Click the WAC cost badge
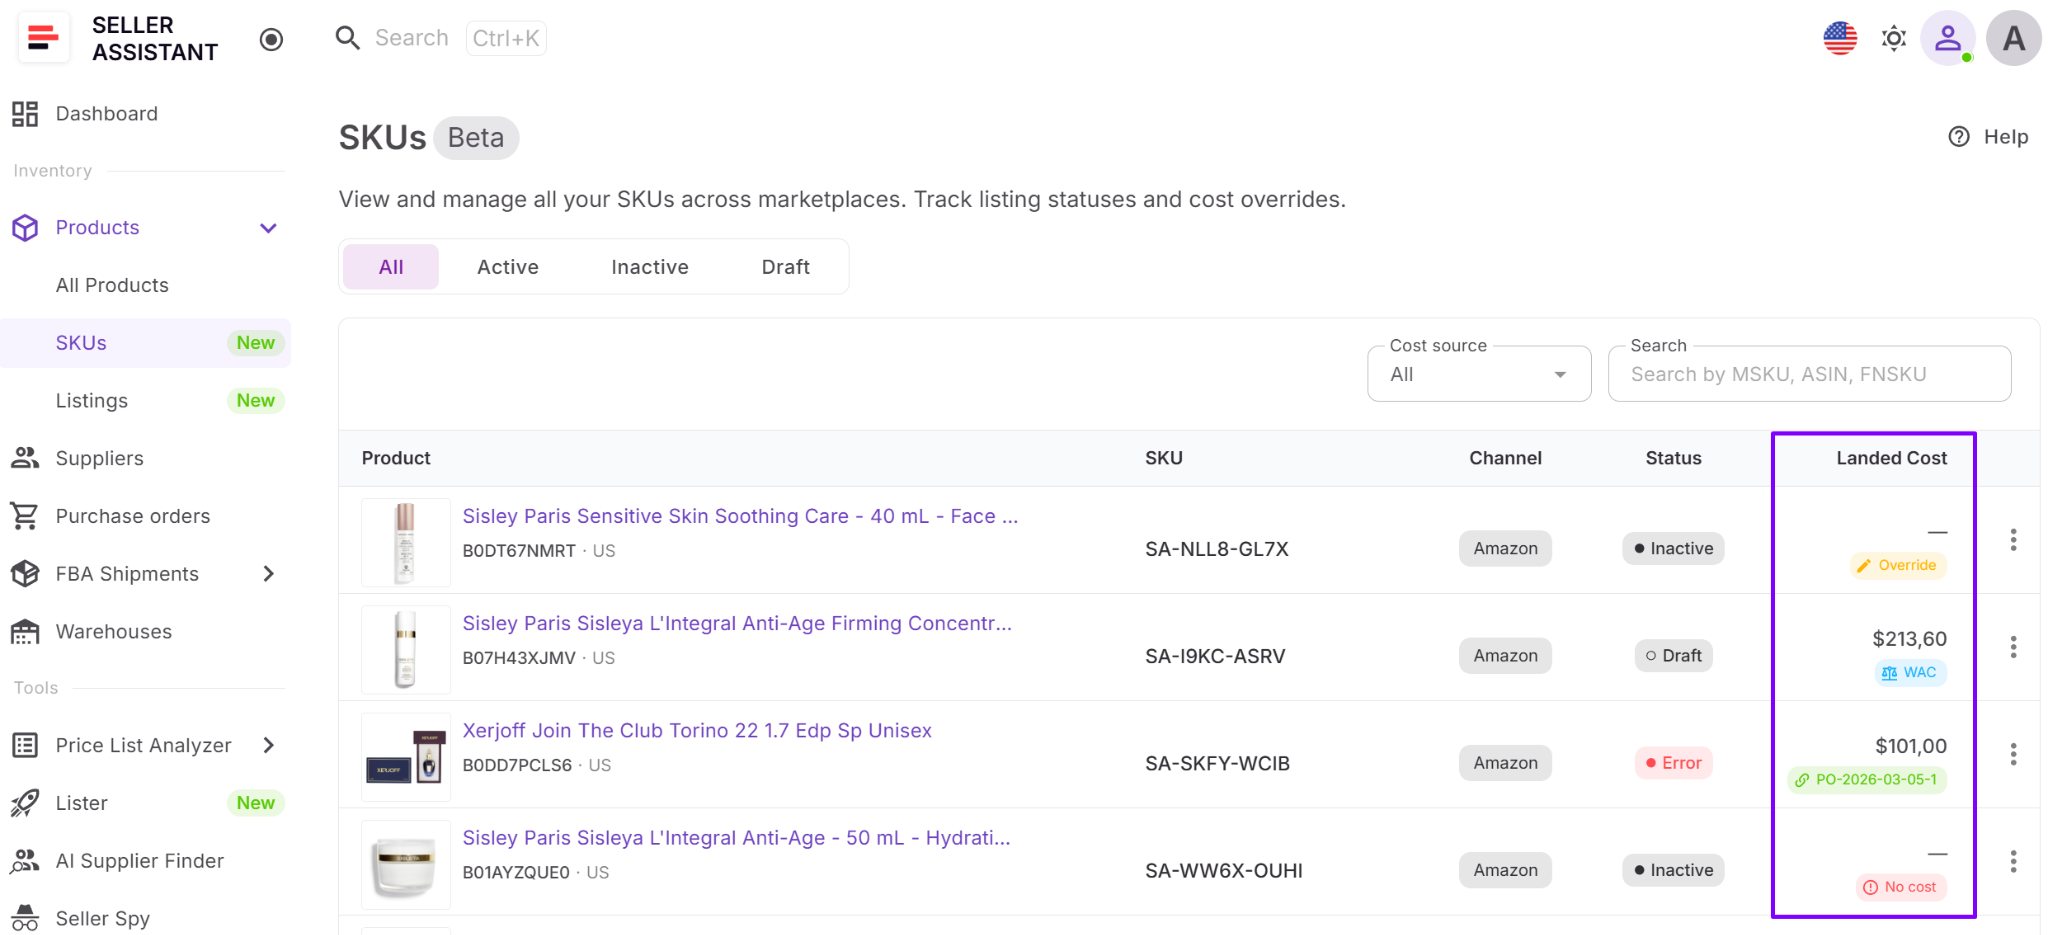The height and width of the screenshot is (935, 2048). click(x=1910, y=673)
